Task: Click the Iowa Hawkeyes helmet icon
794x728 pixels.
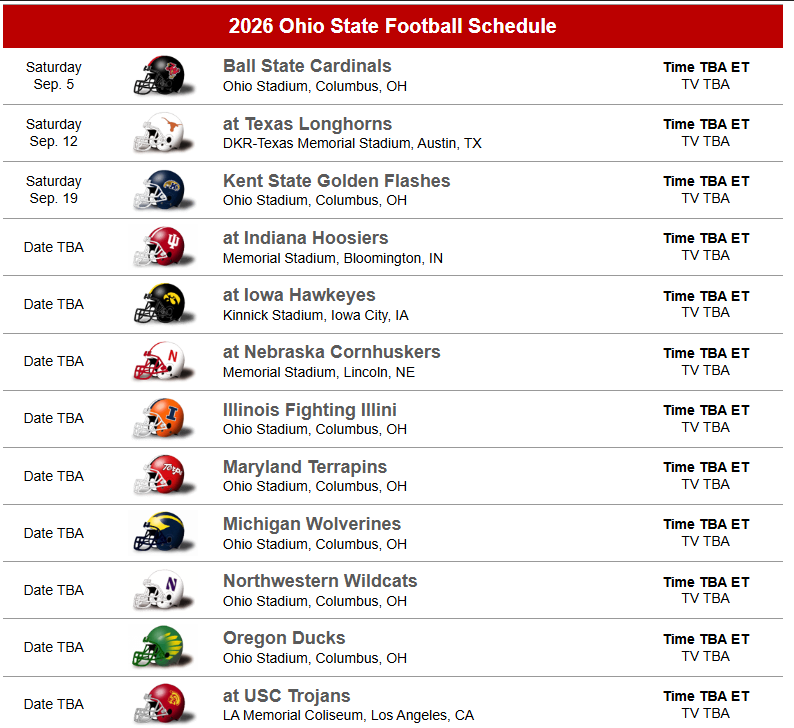Action: 158,304
